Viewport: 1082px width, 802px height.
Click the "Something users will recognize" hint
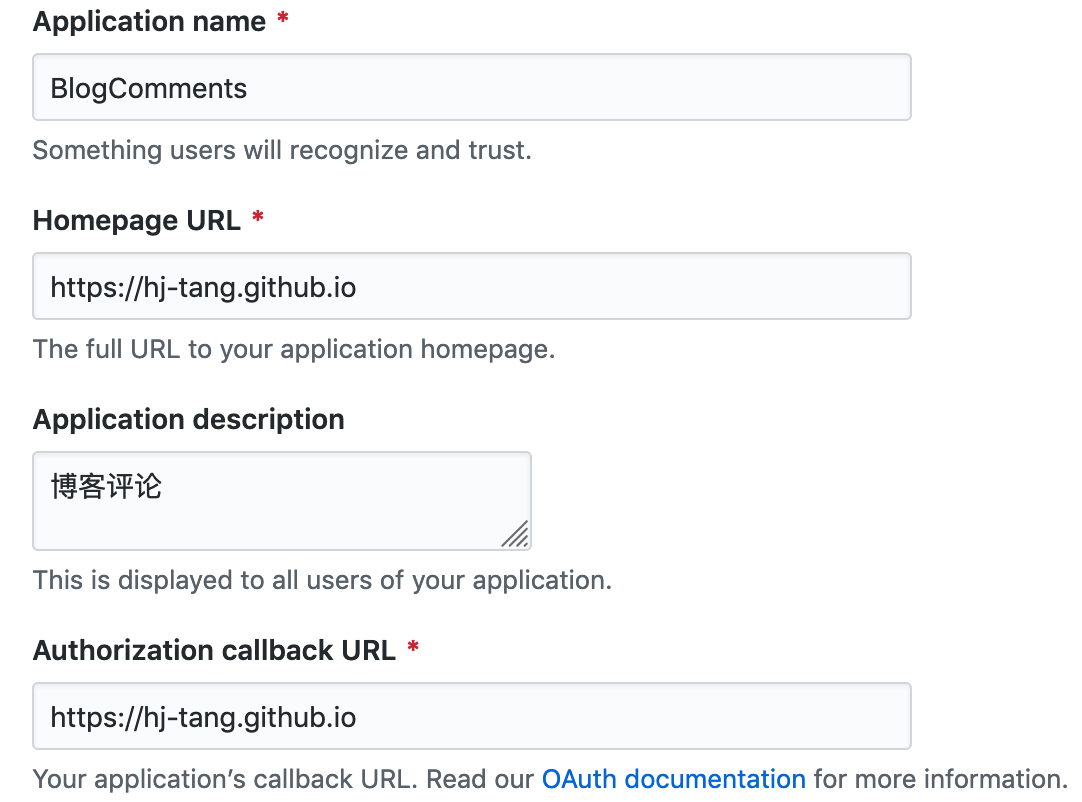tap(282, 150)
